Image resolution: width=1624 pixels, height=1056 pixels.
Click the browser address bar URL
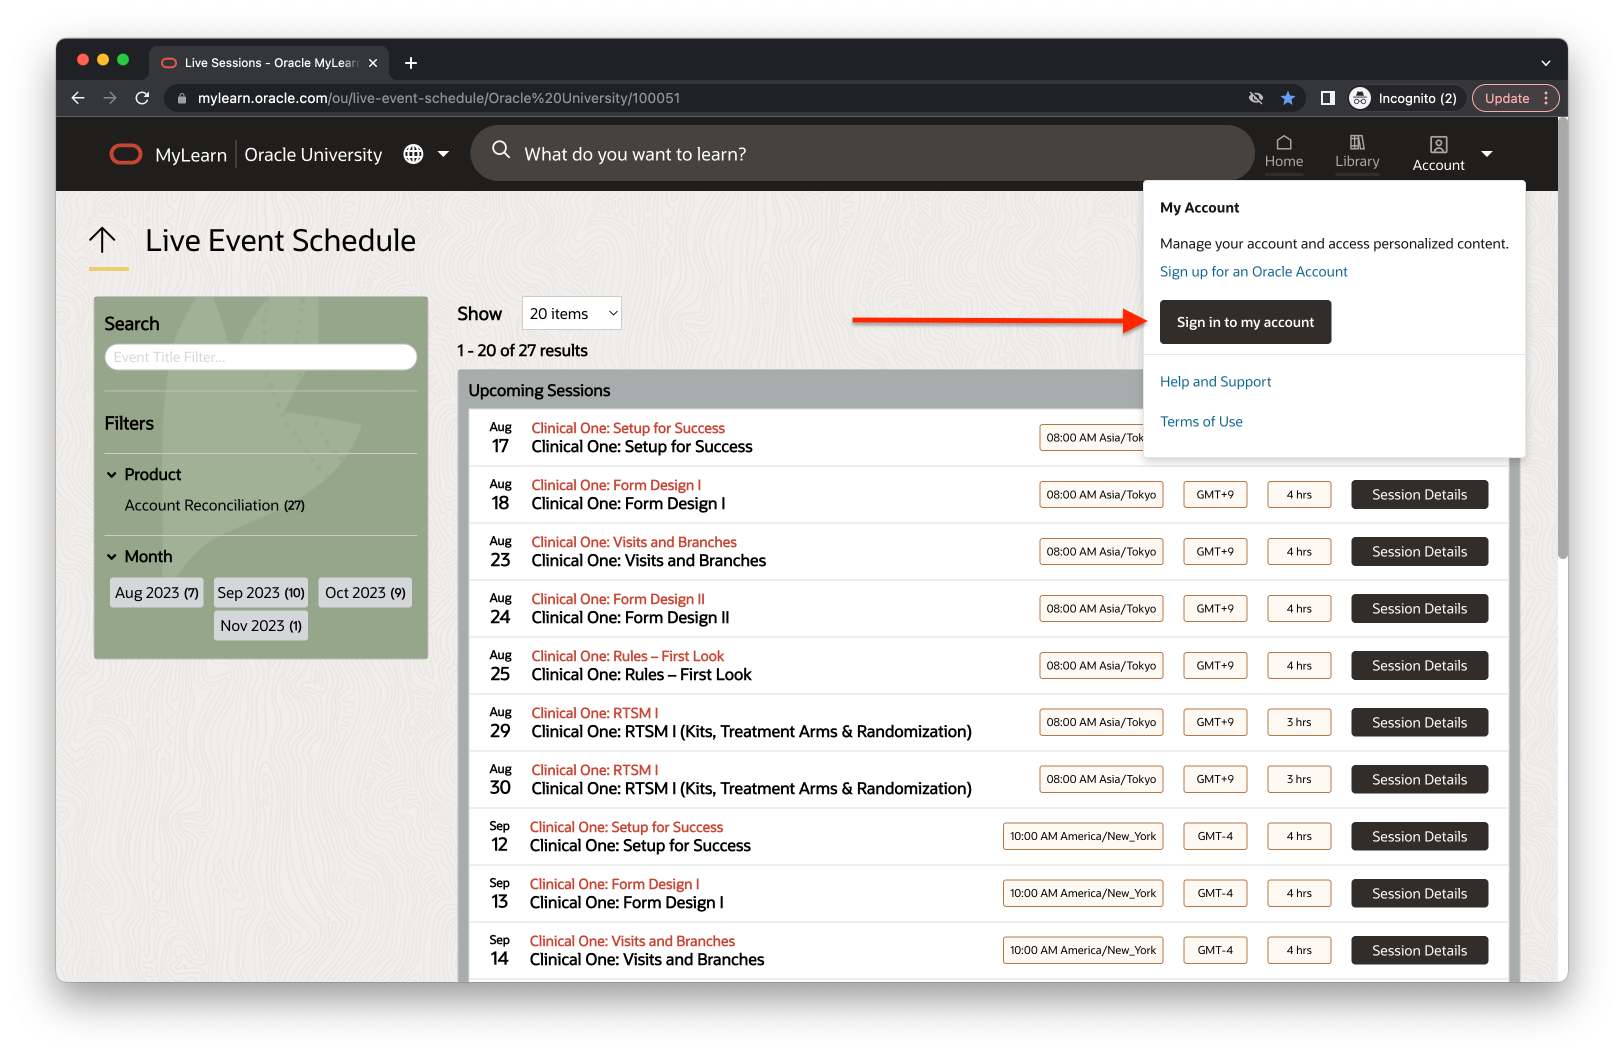click(x=439, y=98)
